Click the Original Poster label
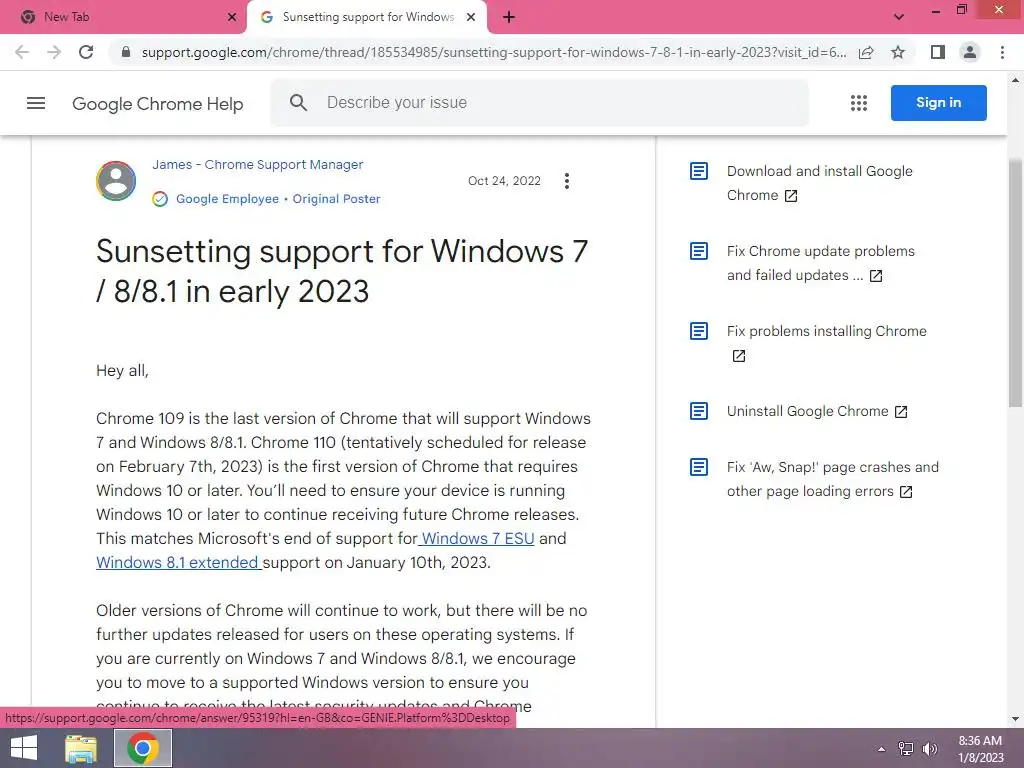Screen dimensions: 1024x768 [336, 199]
